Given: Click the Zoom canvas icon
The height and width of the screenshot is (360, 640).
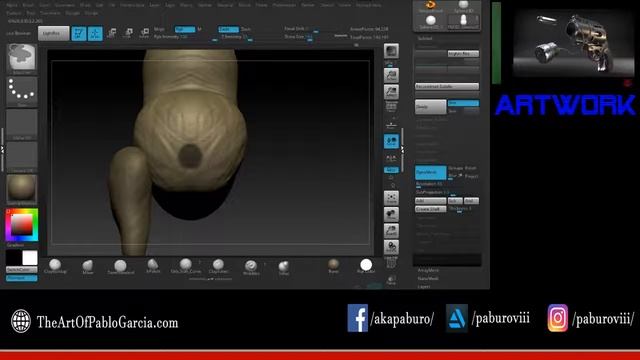Looking at the screenshot, I should point(391,92).
